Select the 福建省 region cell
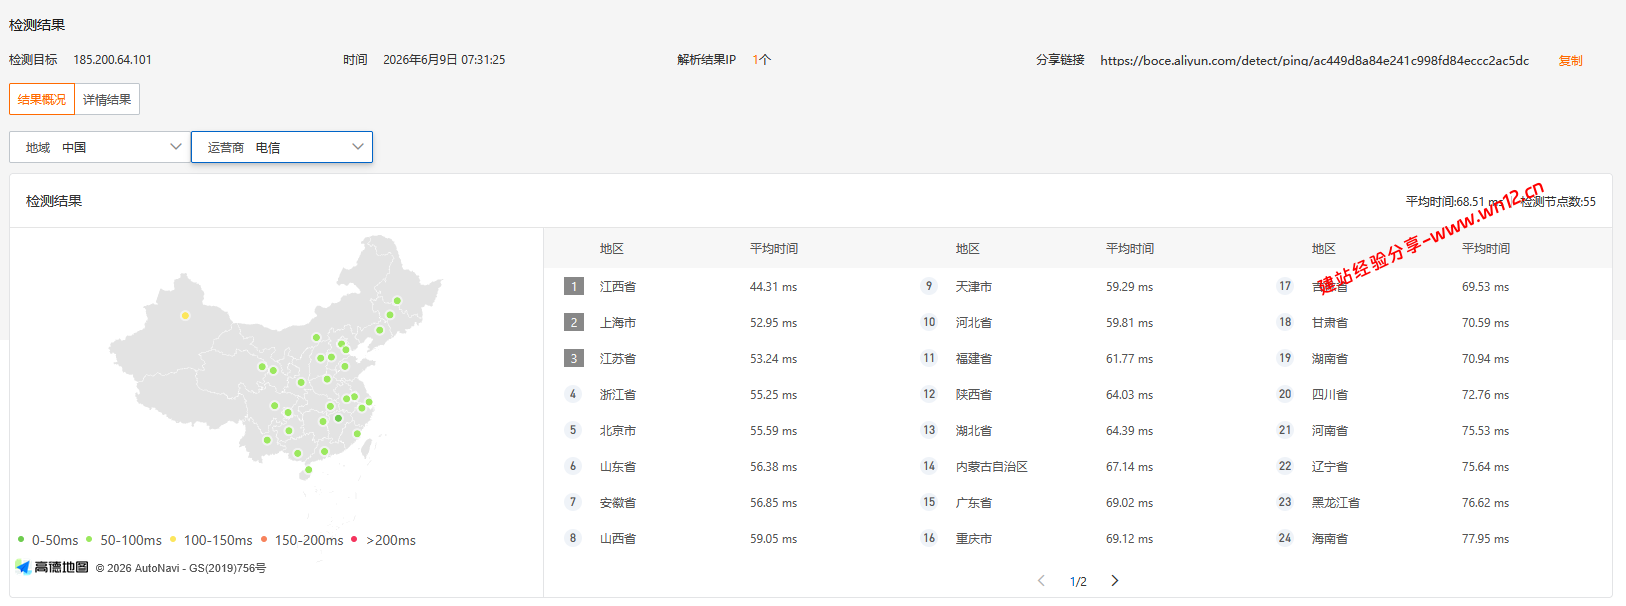This screenshot has height=606, width=1626. (x=974, y=359)
